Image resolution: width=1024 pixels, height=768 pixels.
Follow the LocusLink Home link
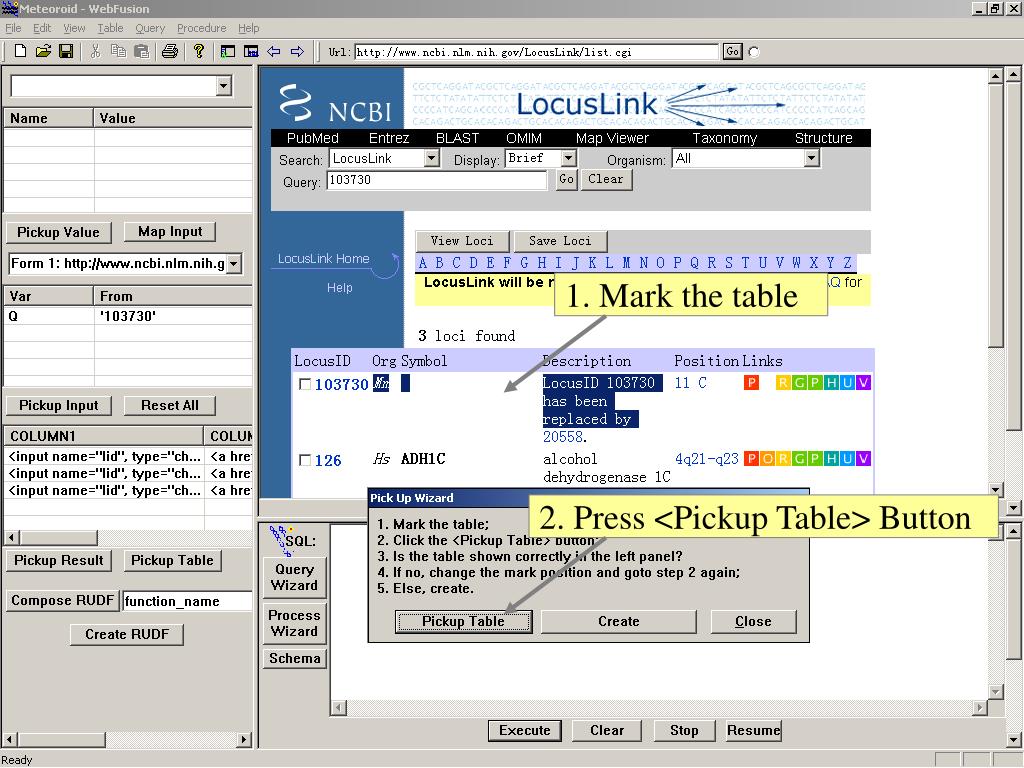coord(324,259)
